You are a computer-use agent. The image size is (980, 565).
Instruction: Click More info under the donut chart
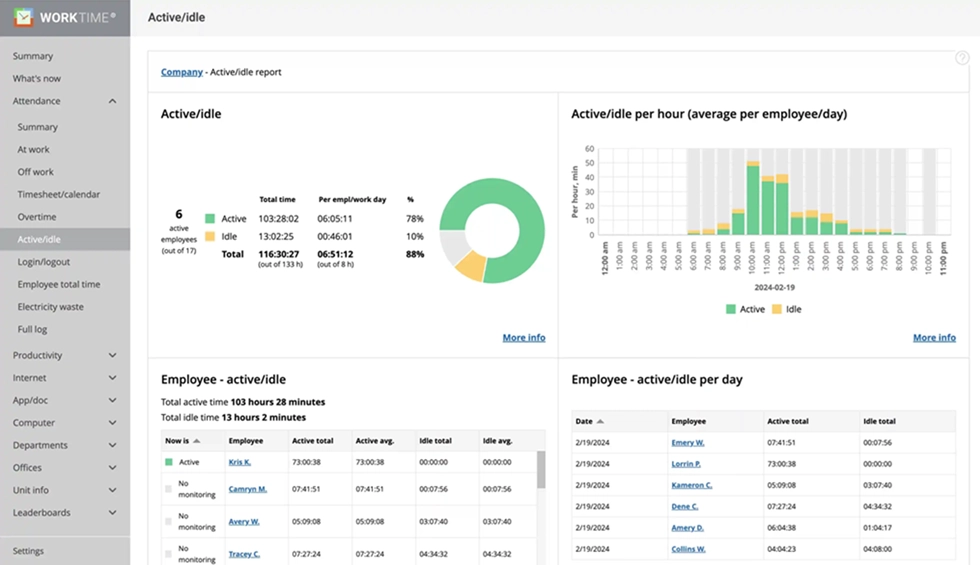pos(523,338)
